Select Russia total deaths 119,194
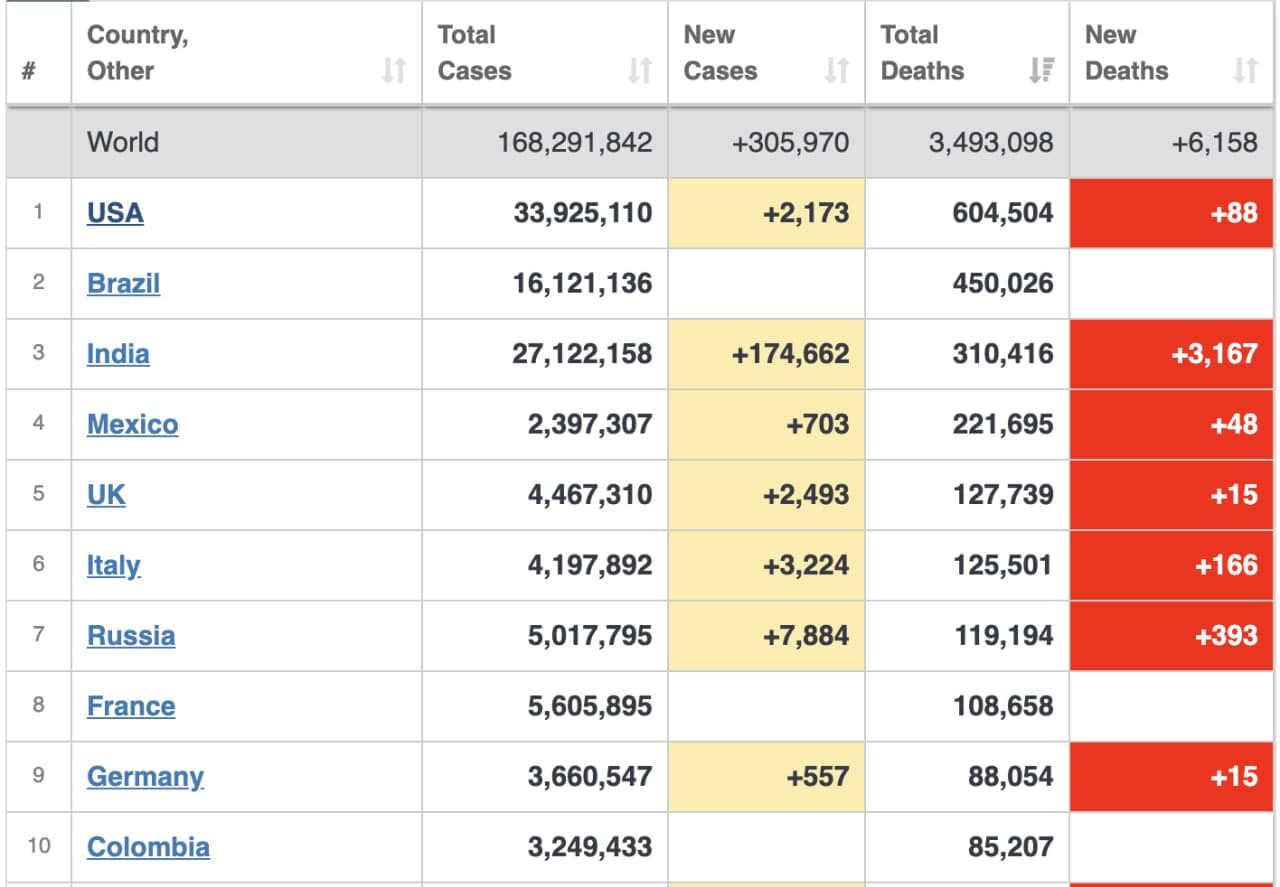The height and width of the screenshot is (887, 1280). (x=1003, y=636)
